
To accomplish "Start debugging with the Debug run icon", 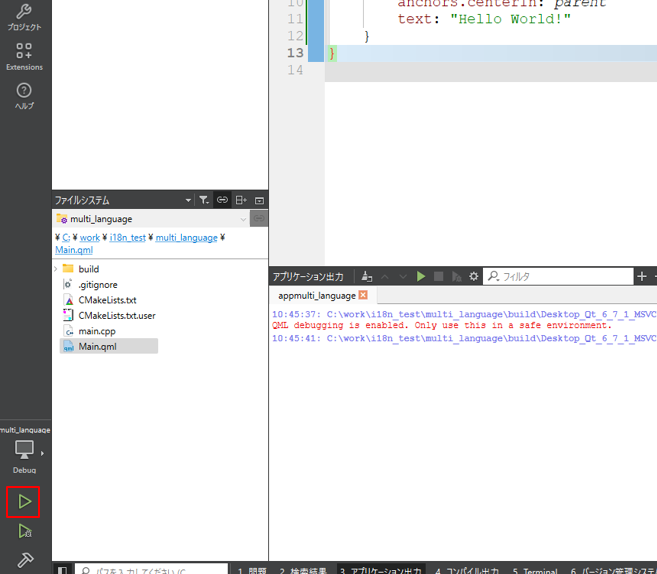I will point(25,532).
